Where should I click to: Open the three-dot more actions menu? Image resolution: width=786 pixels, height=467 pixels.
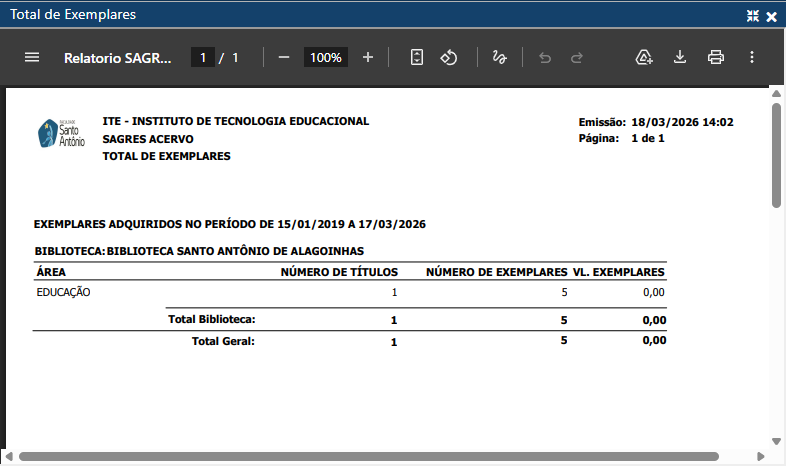click(x=752, y=58)
